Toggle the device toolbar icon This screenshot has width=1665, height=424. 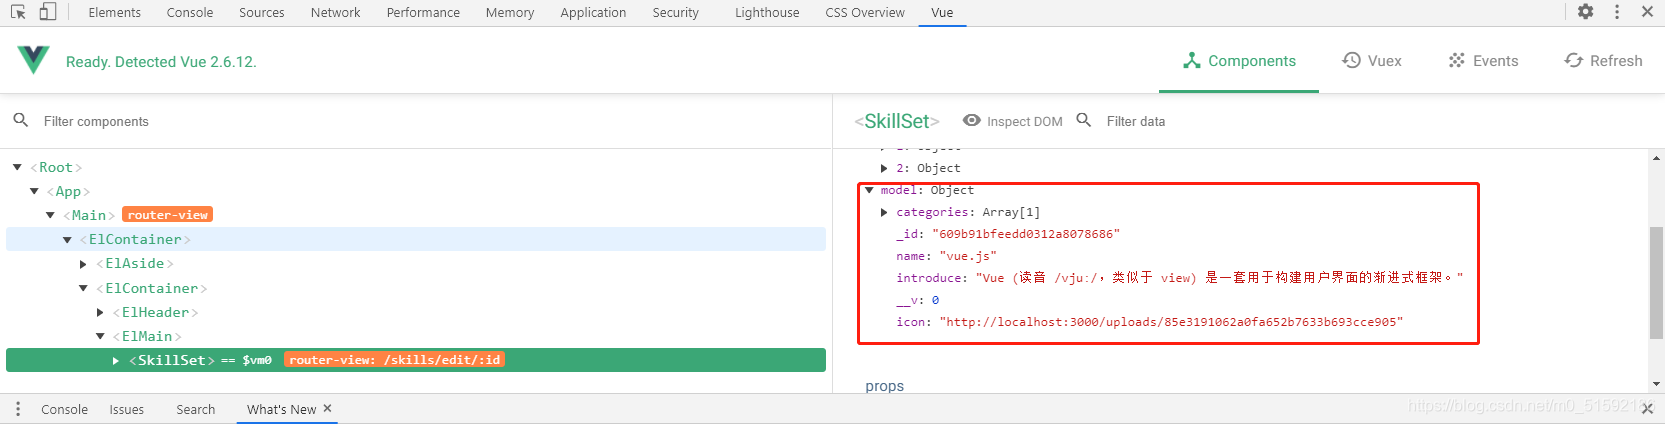(x=48, y=12)
